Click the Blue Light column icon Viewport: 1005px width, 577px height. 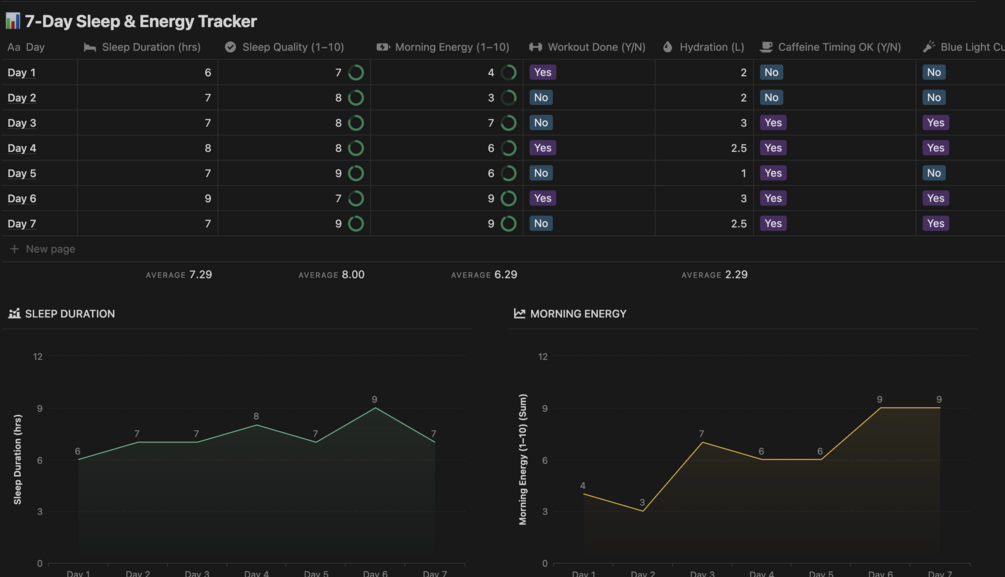click(929, 47)
